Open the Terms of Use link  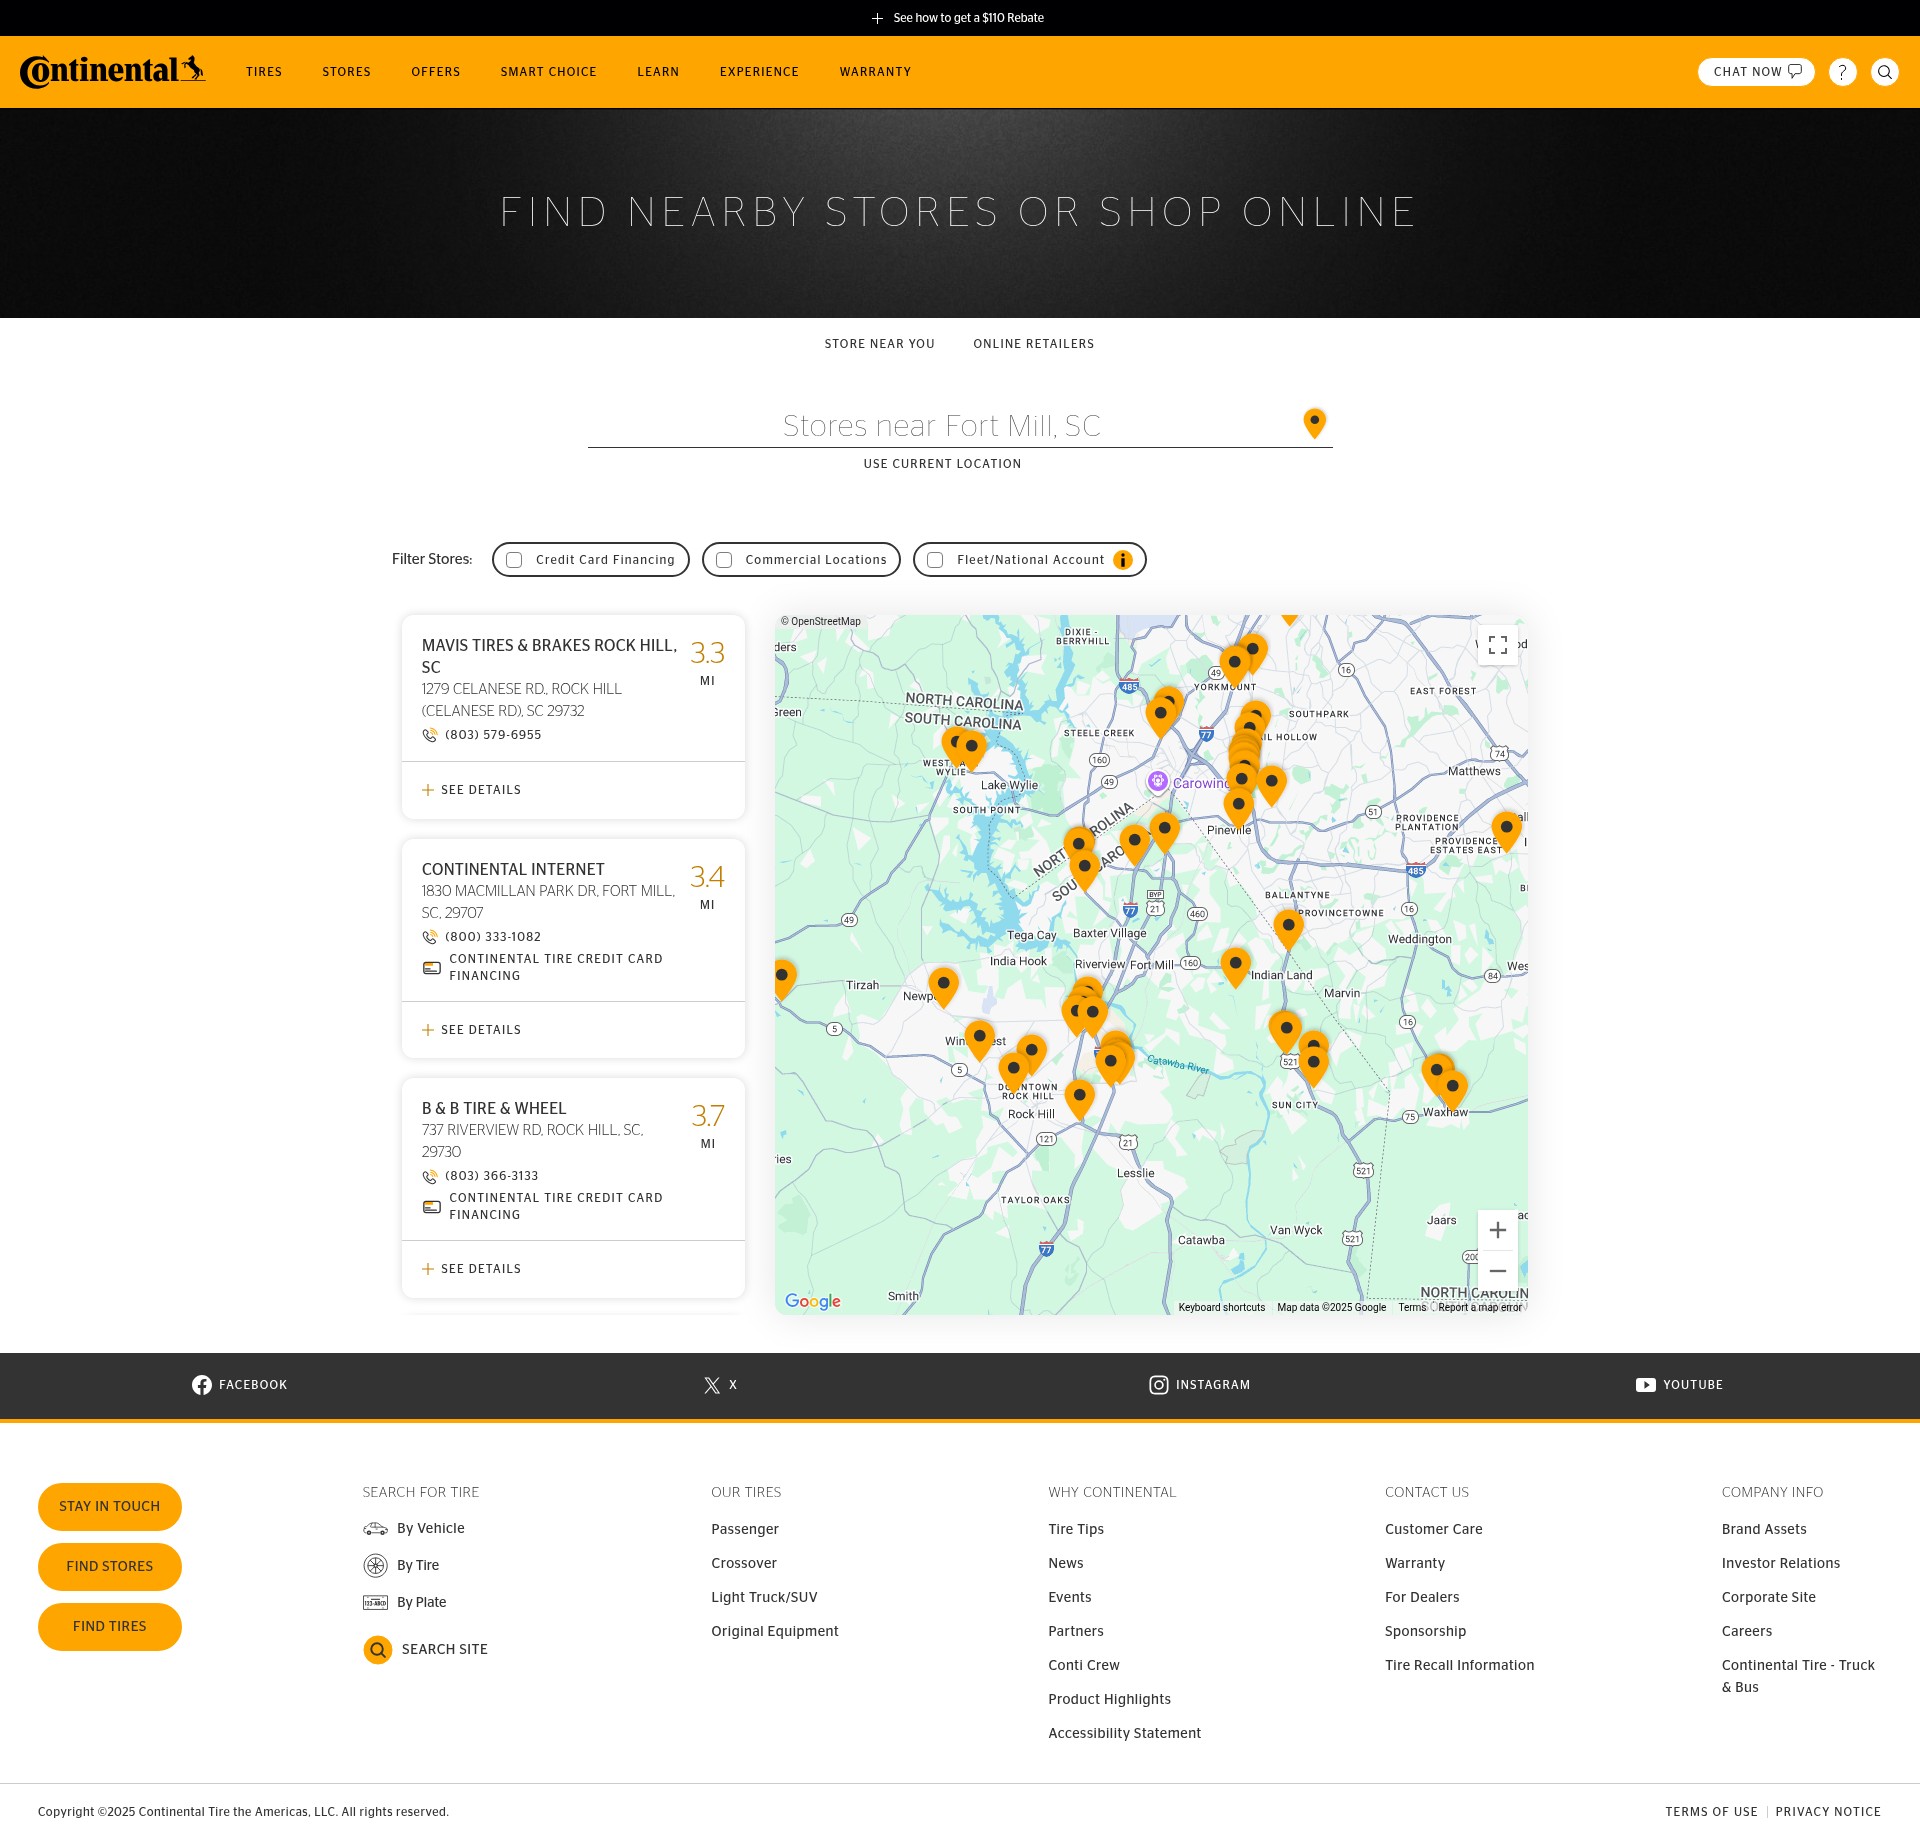tap(1711, 1812)
